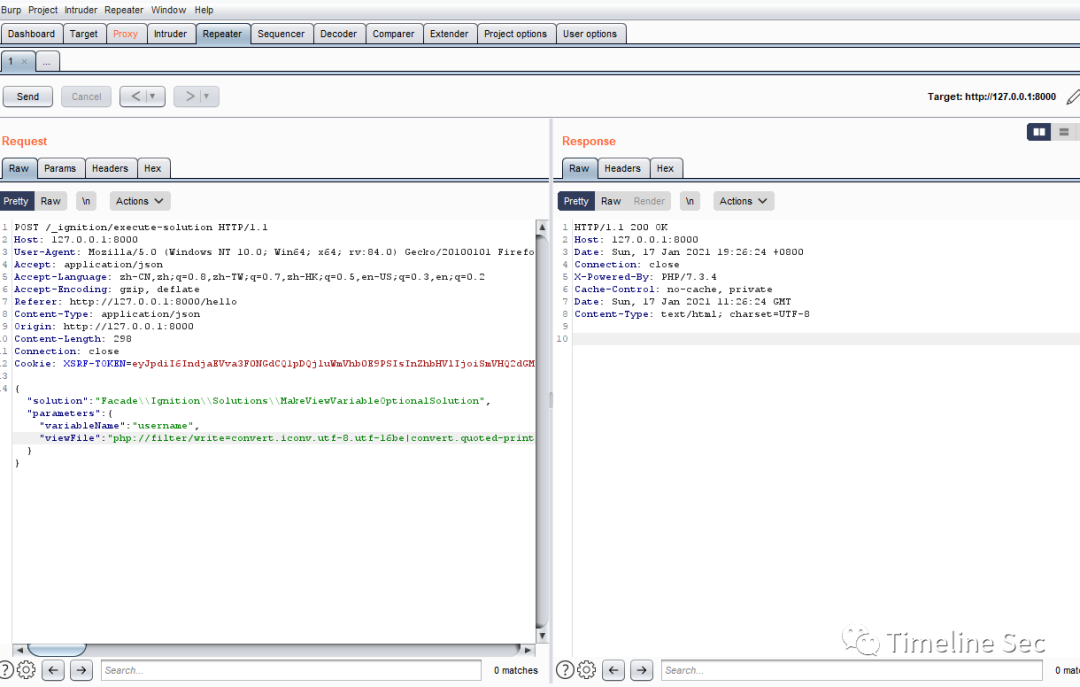The width and height of the screenshot is (1080, 687).
Task: Open the Burp menu
Action: coord(11,10)
